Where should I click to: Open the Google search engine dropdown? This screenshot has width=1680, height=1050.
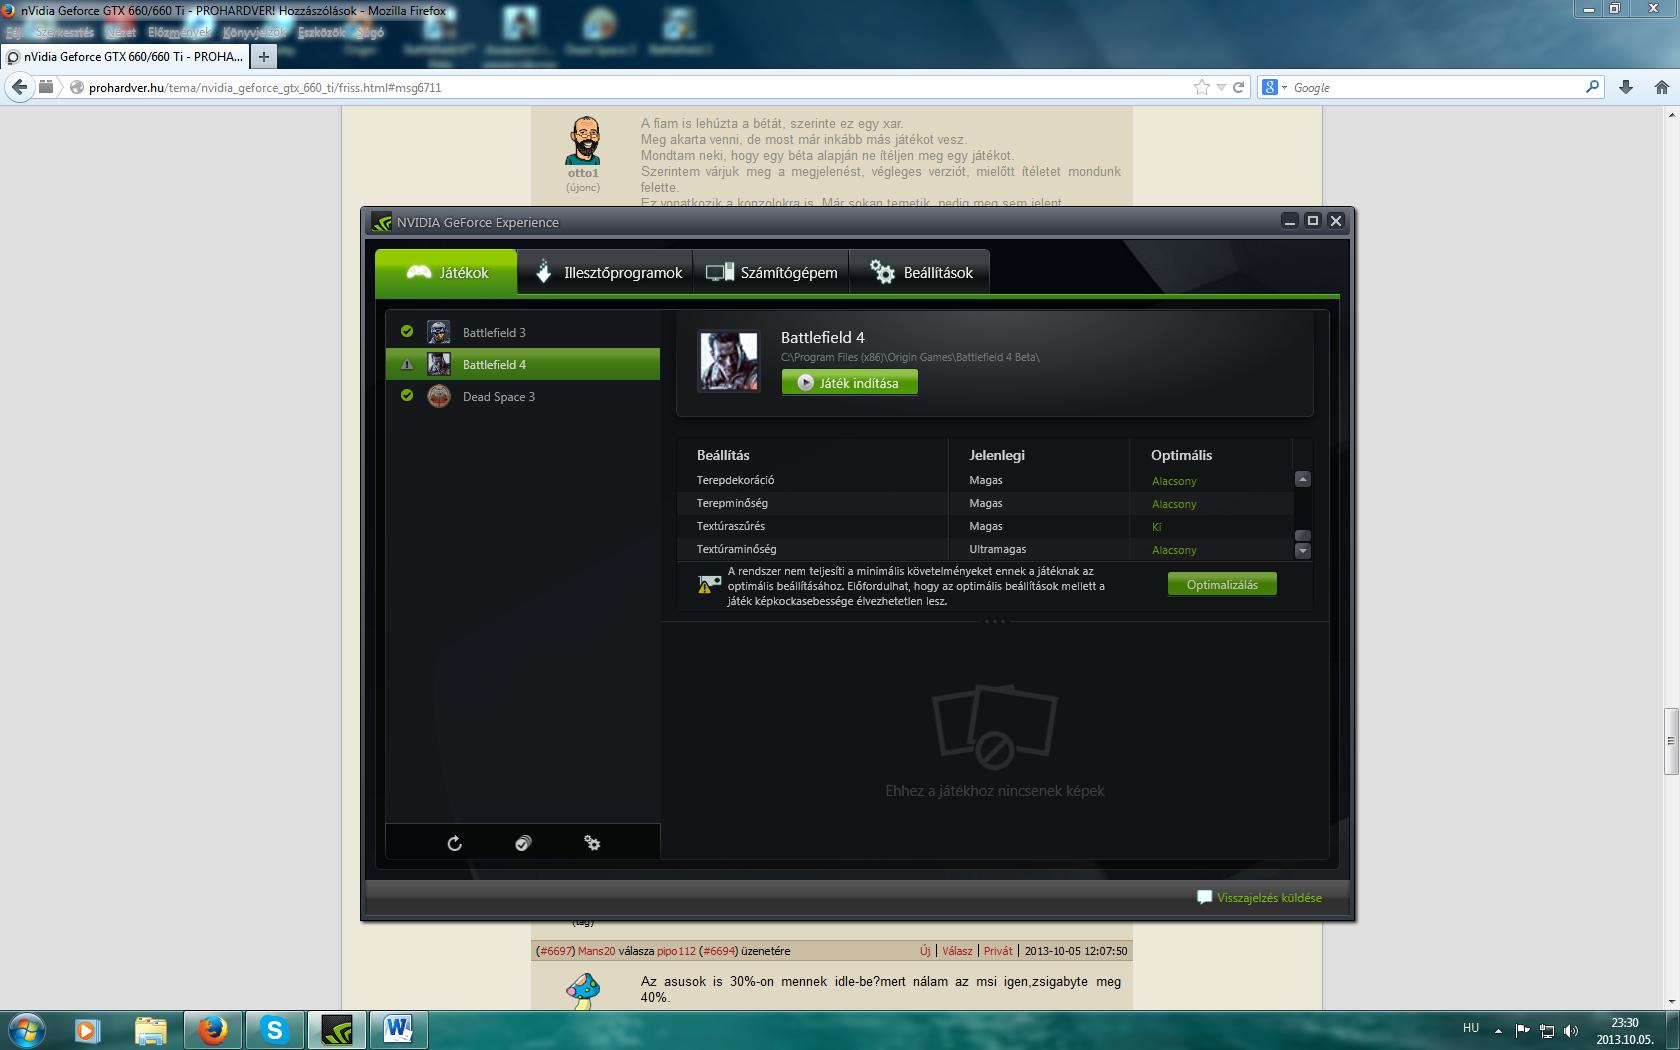pyautogui.click(x=1274, y=87)
